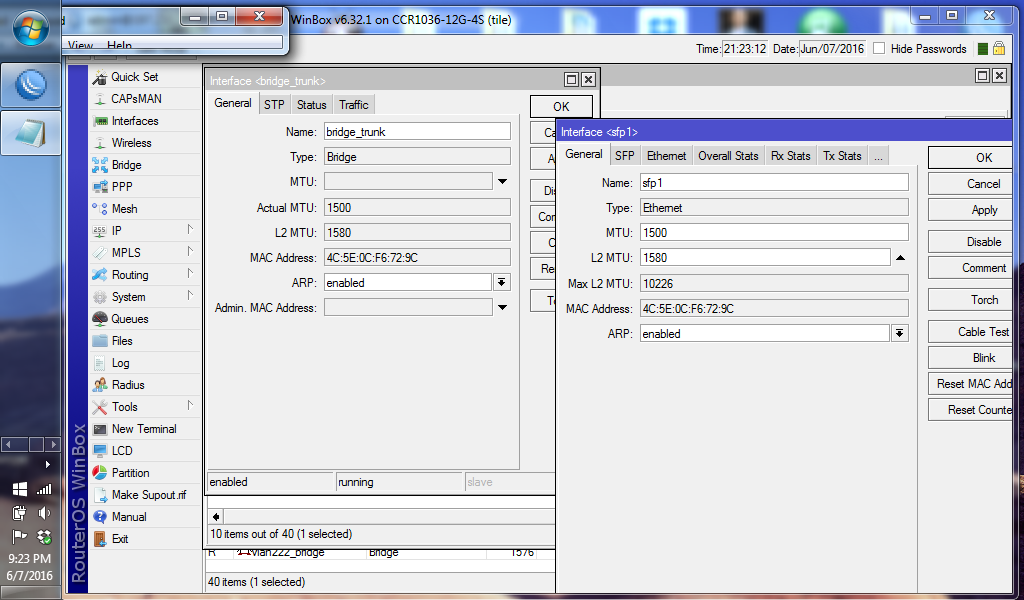Click OK in bridge_trunk window

point(561,107)
